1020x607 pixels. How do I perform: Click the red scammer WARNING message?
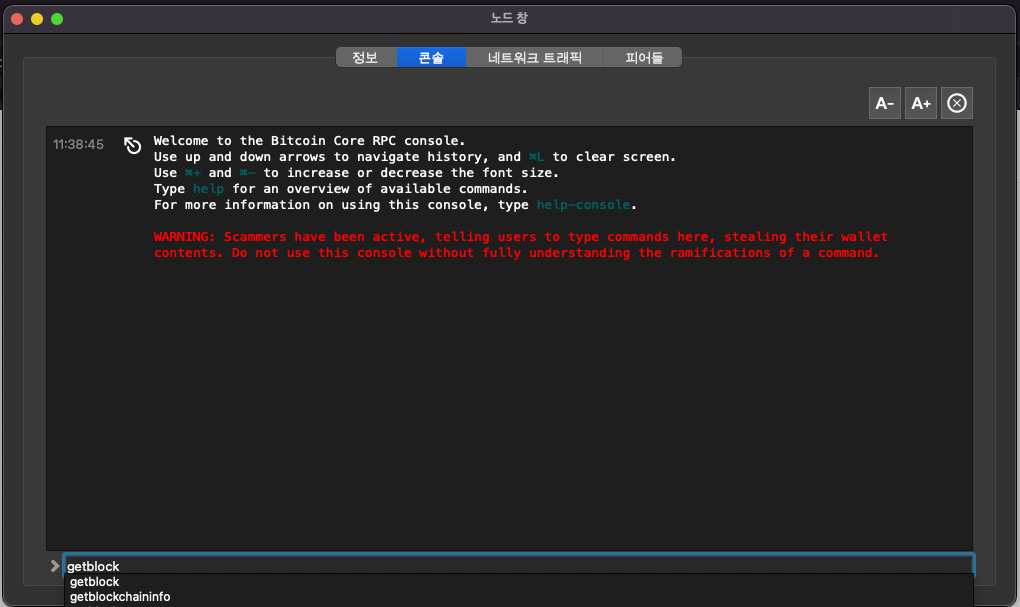tap(520, 245)
